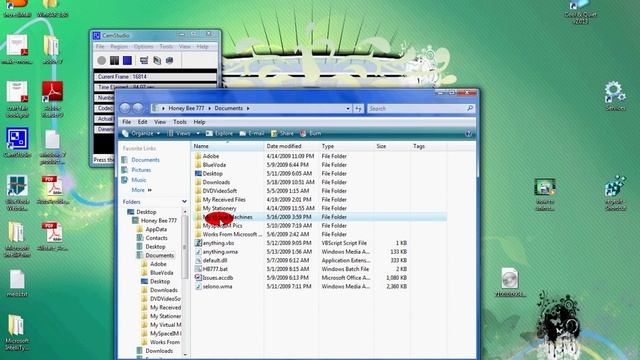
Task: Expand More favorite links
Action: [141, 190]
